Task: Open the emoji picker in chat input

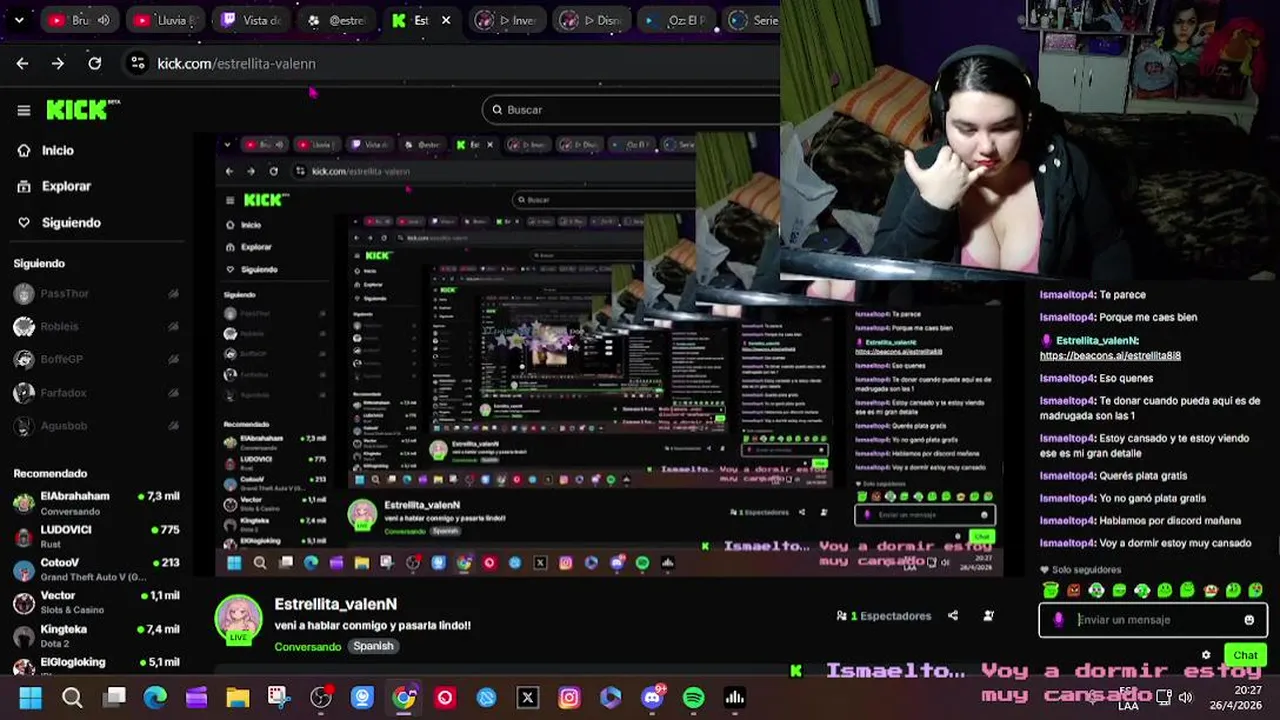Action: [1249, 620]
